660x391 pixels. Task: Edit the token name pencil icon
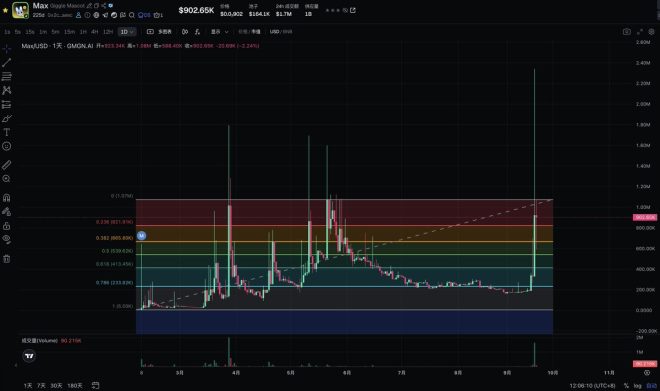pyautogui.click(x=89, y=5)
